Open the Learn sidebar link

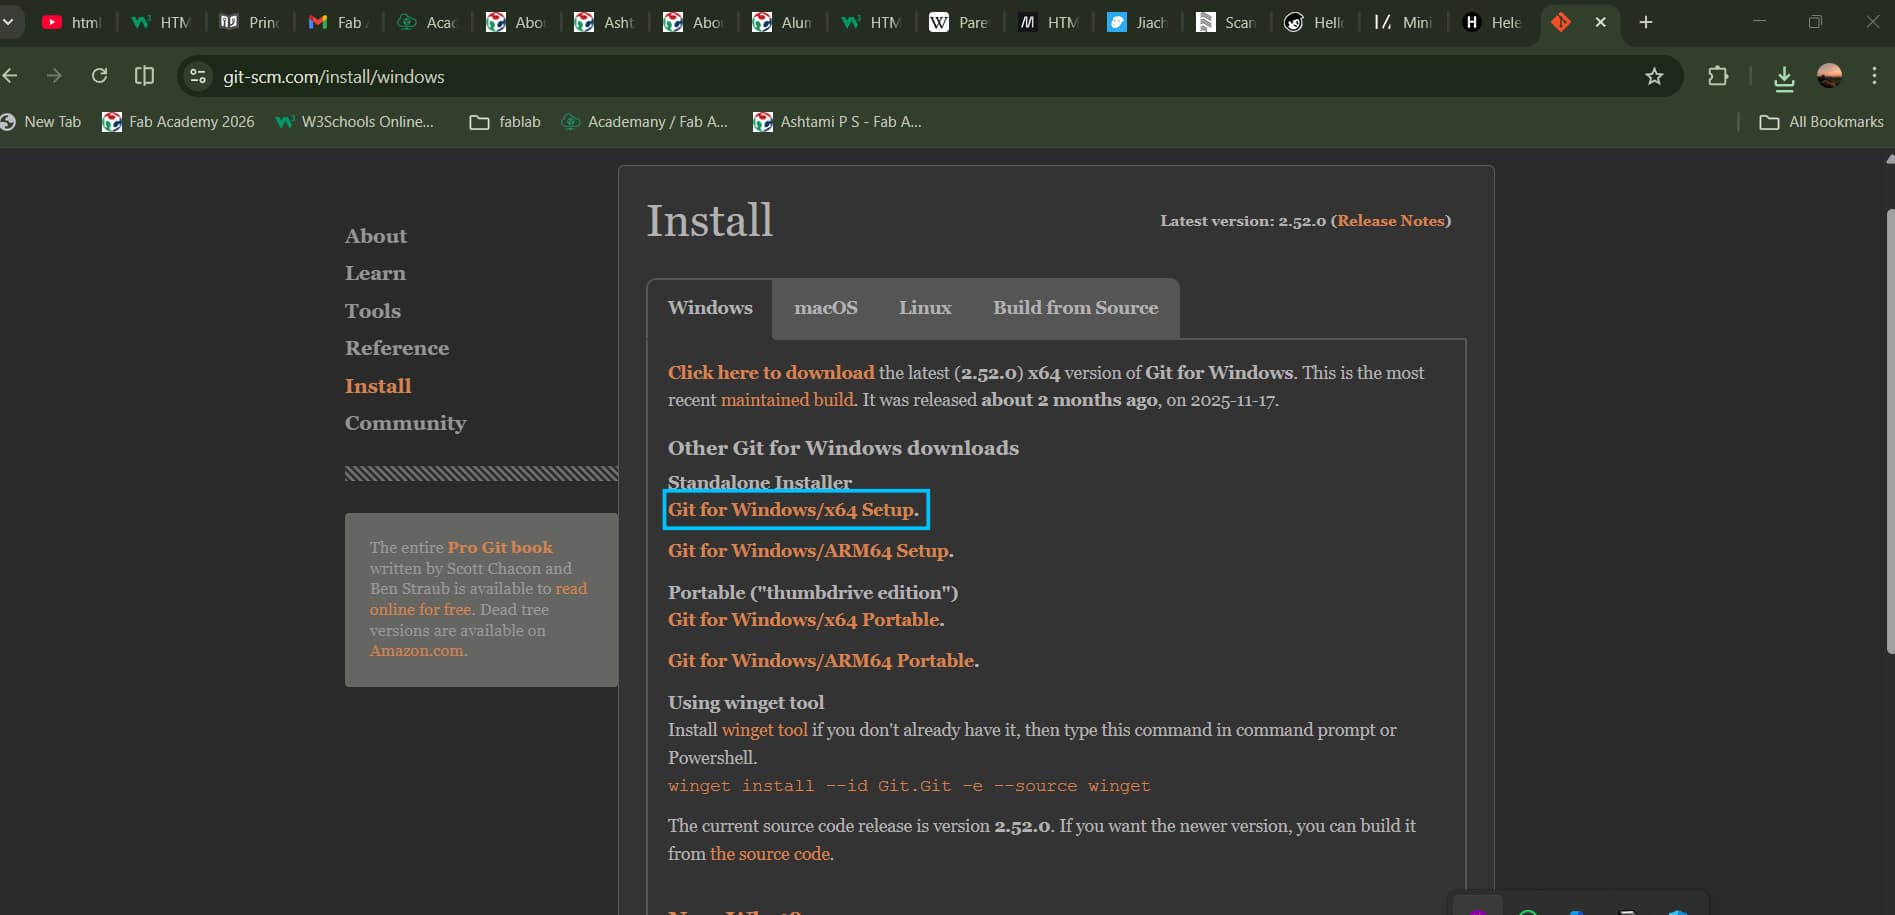(x=375, y=273)
